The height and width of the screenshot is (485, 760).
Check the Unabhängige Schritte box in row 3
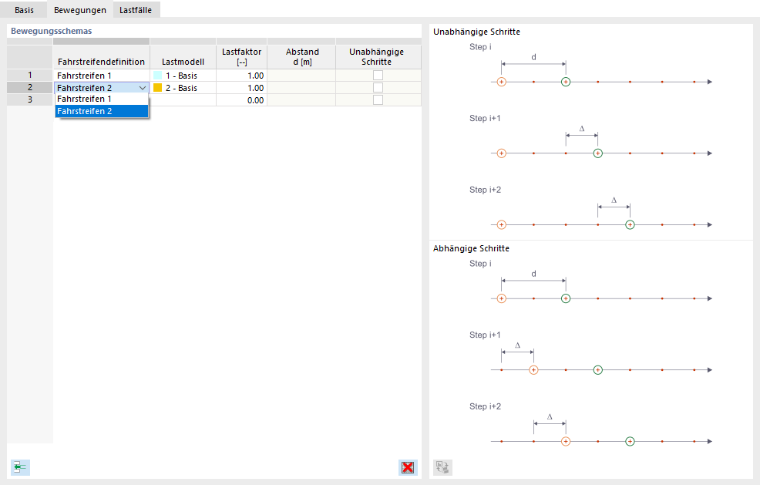click(x=378, y=100)
